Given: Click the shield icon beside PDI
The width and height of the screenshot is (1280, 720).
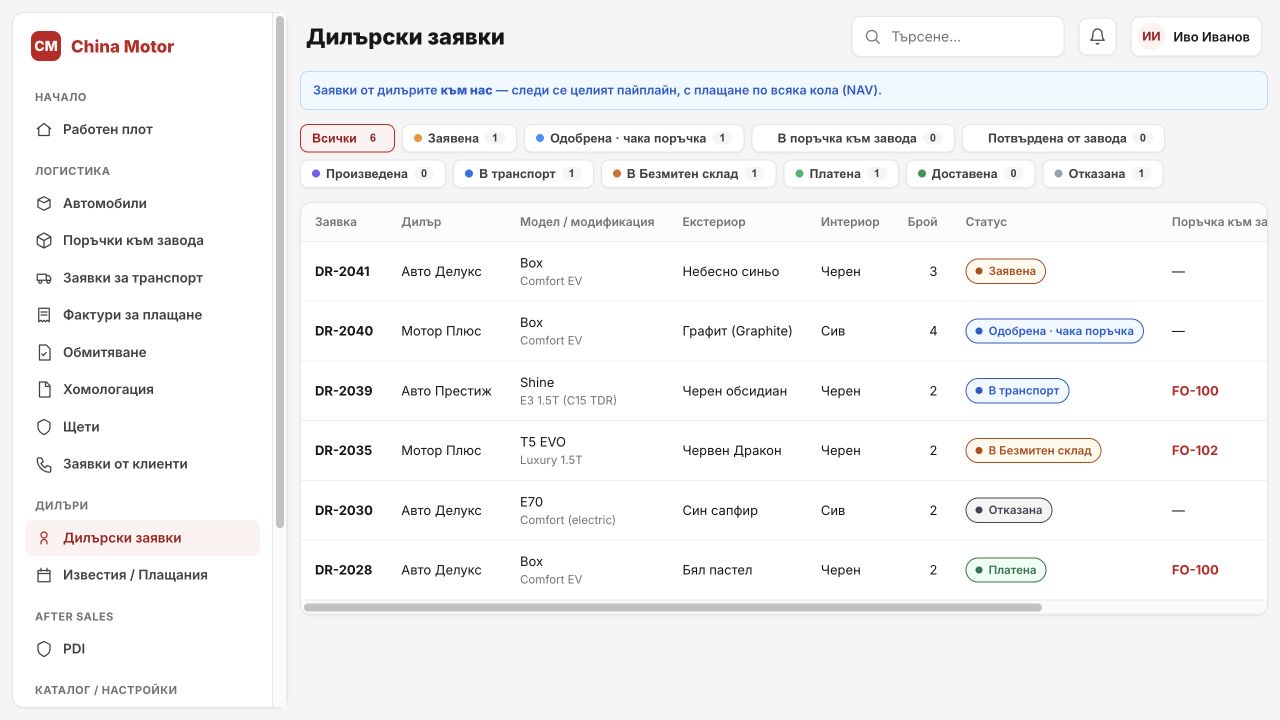Looking at the screenshot, I should (43, 649).
